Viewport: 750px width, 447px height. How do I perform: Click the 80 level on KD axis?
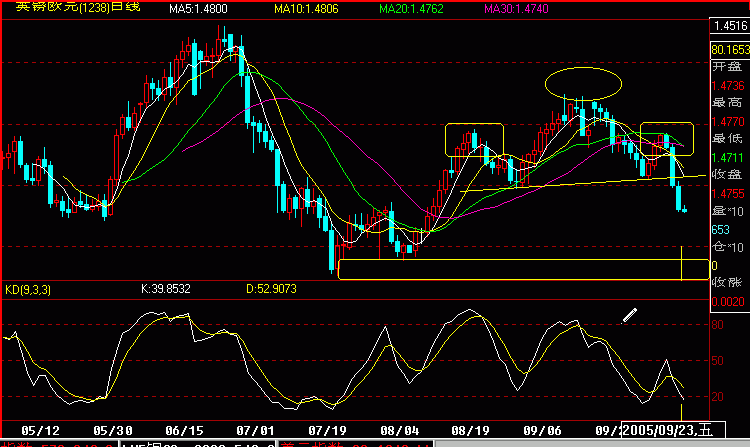tap(717, 325)
